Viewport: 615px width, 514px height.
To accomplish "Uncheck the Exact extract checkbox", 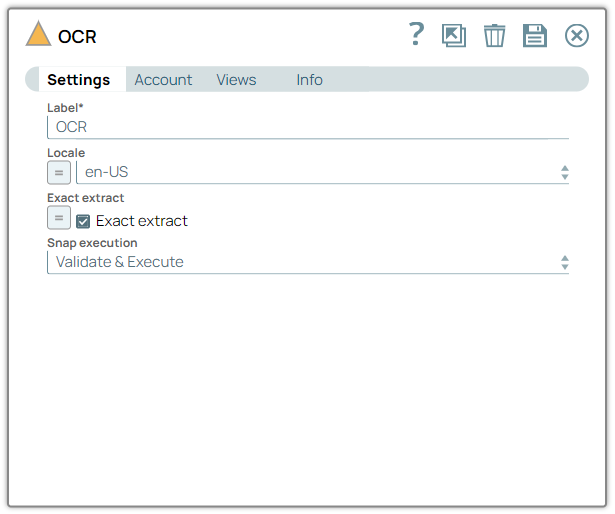I will [83, 221].
